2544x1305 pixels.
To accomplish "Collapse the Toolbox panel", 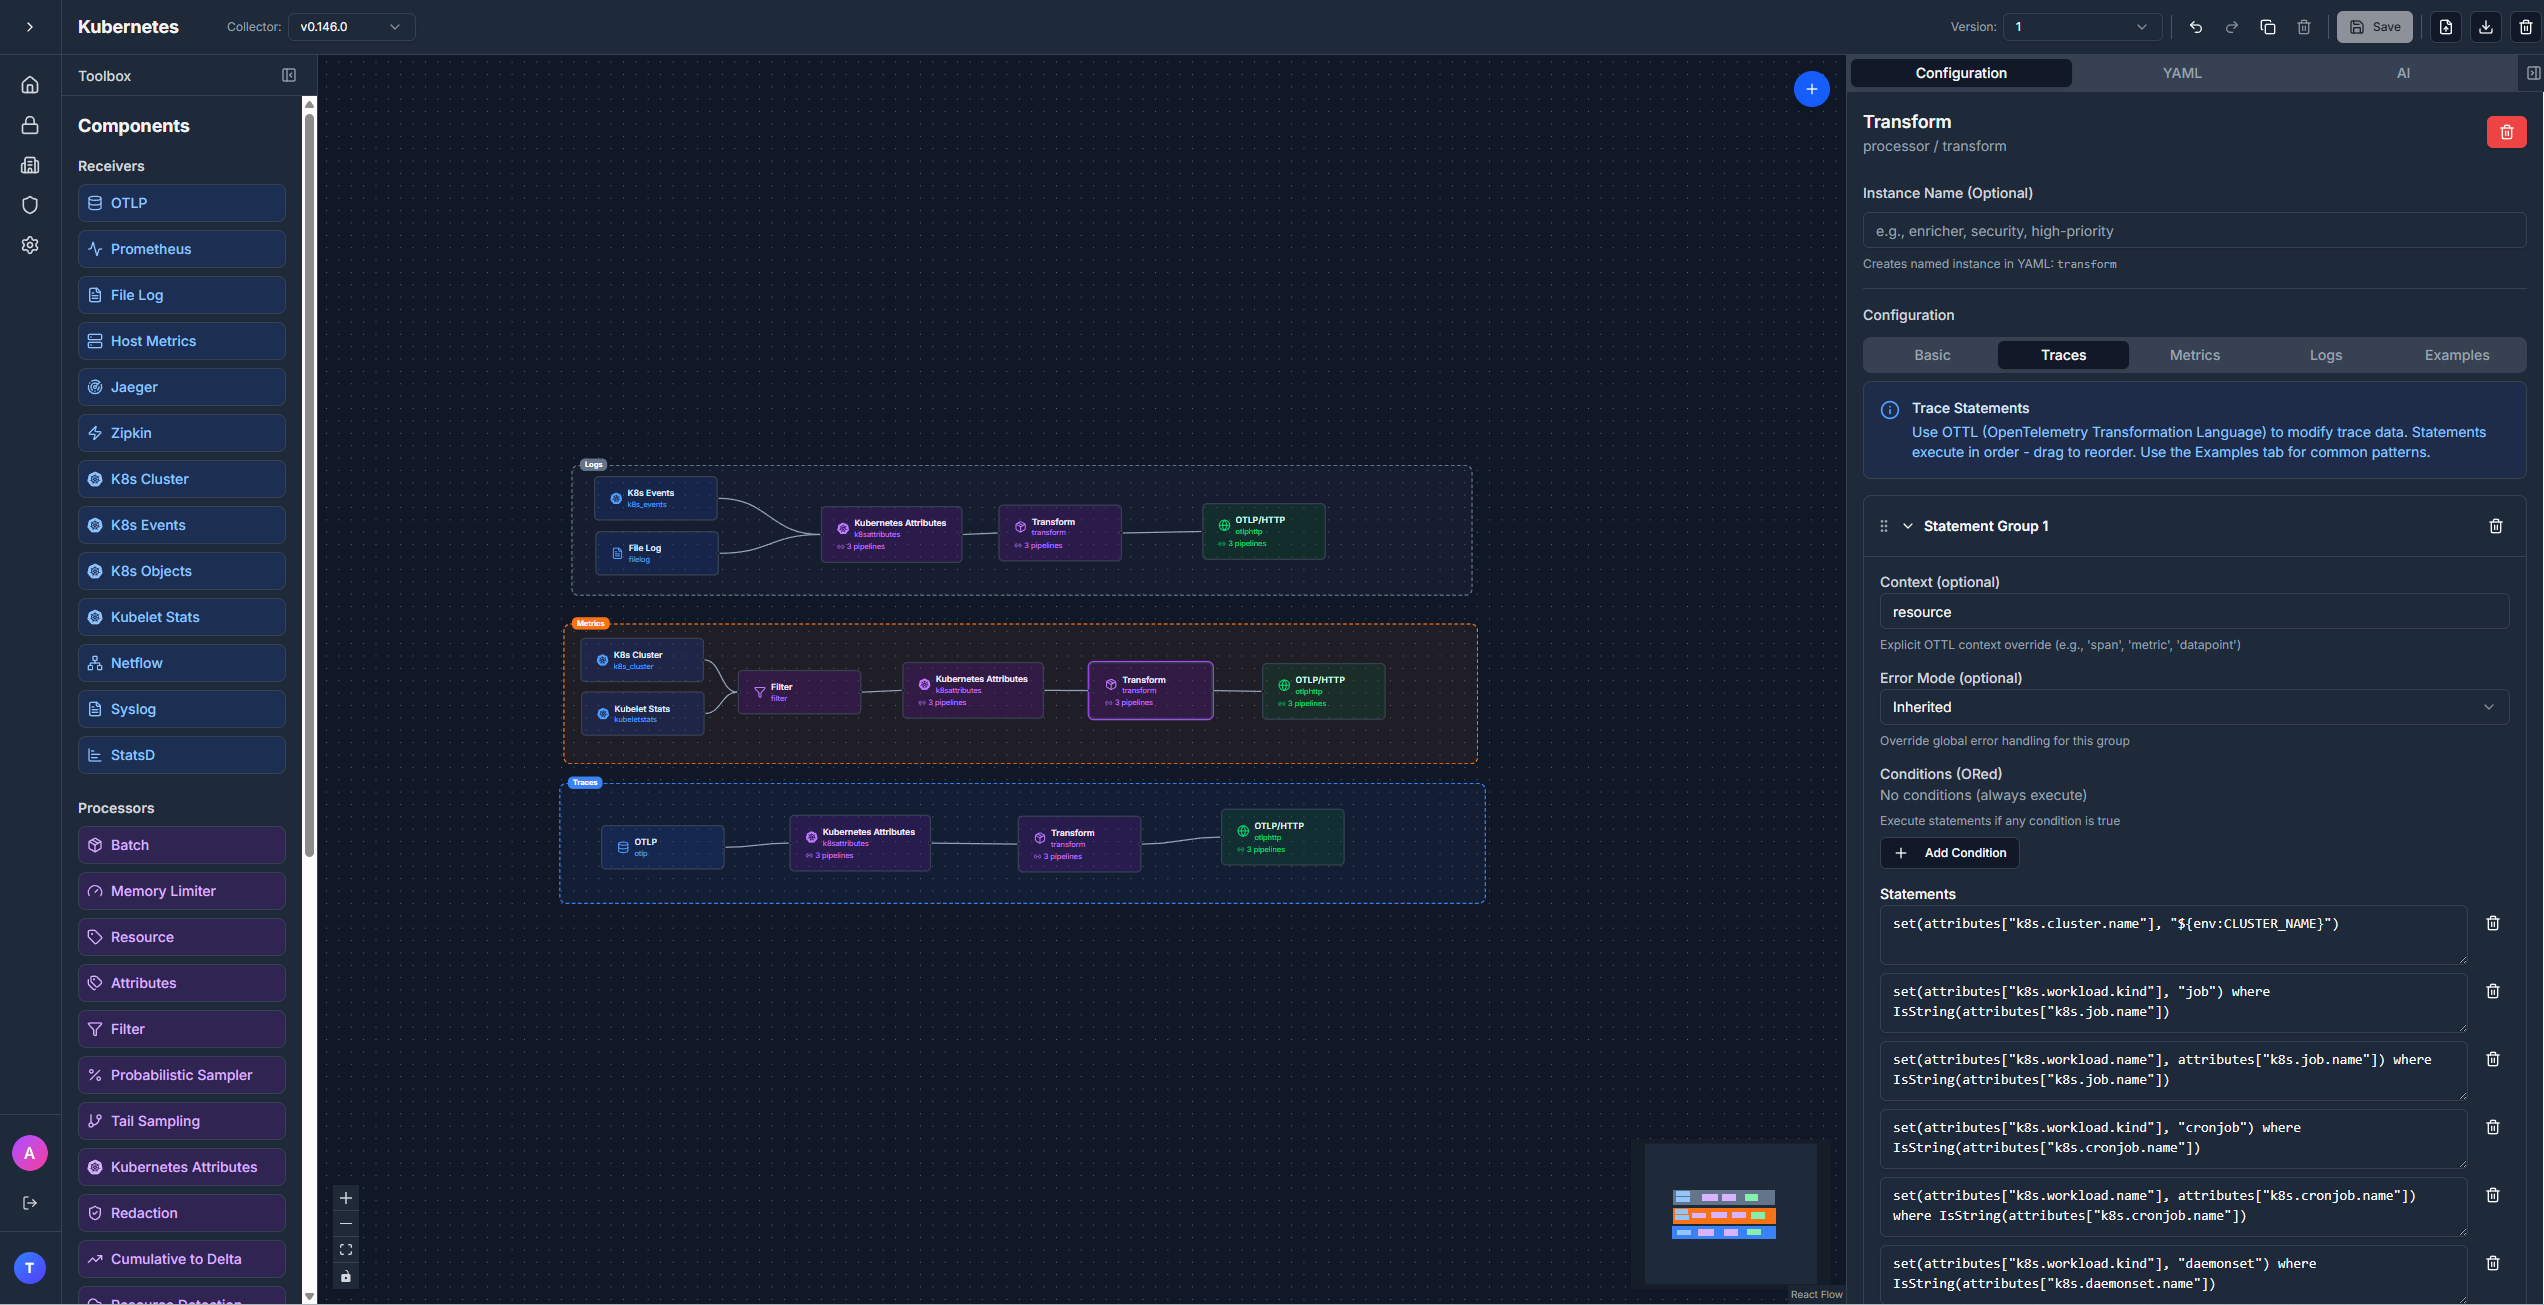I will tap(289, 75).
